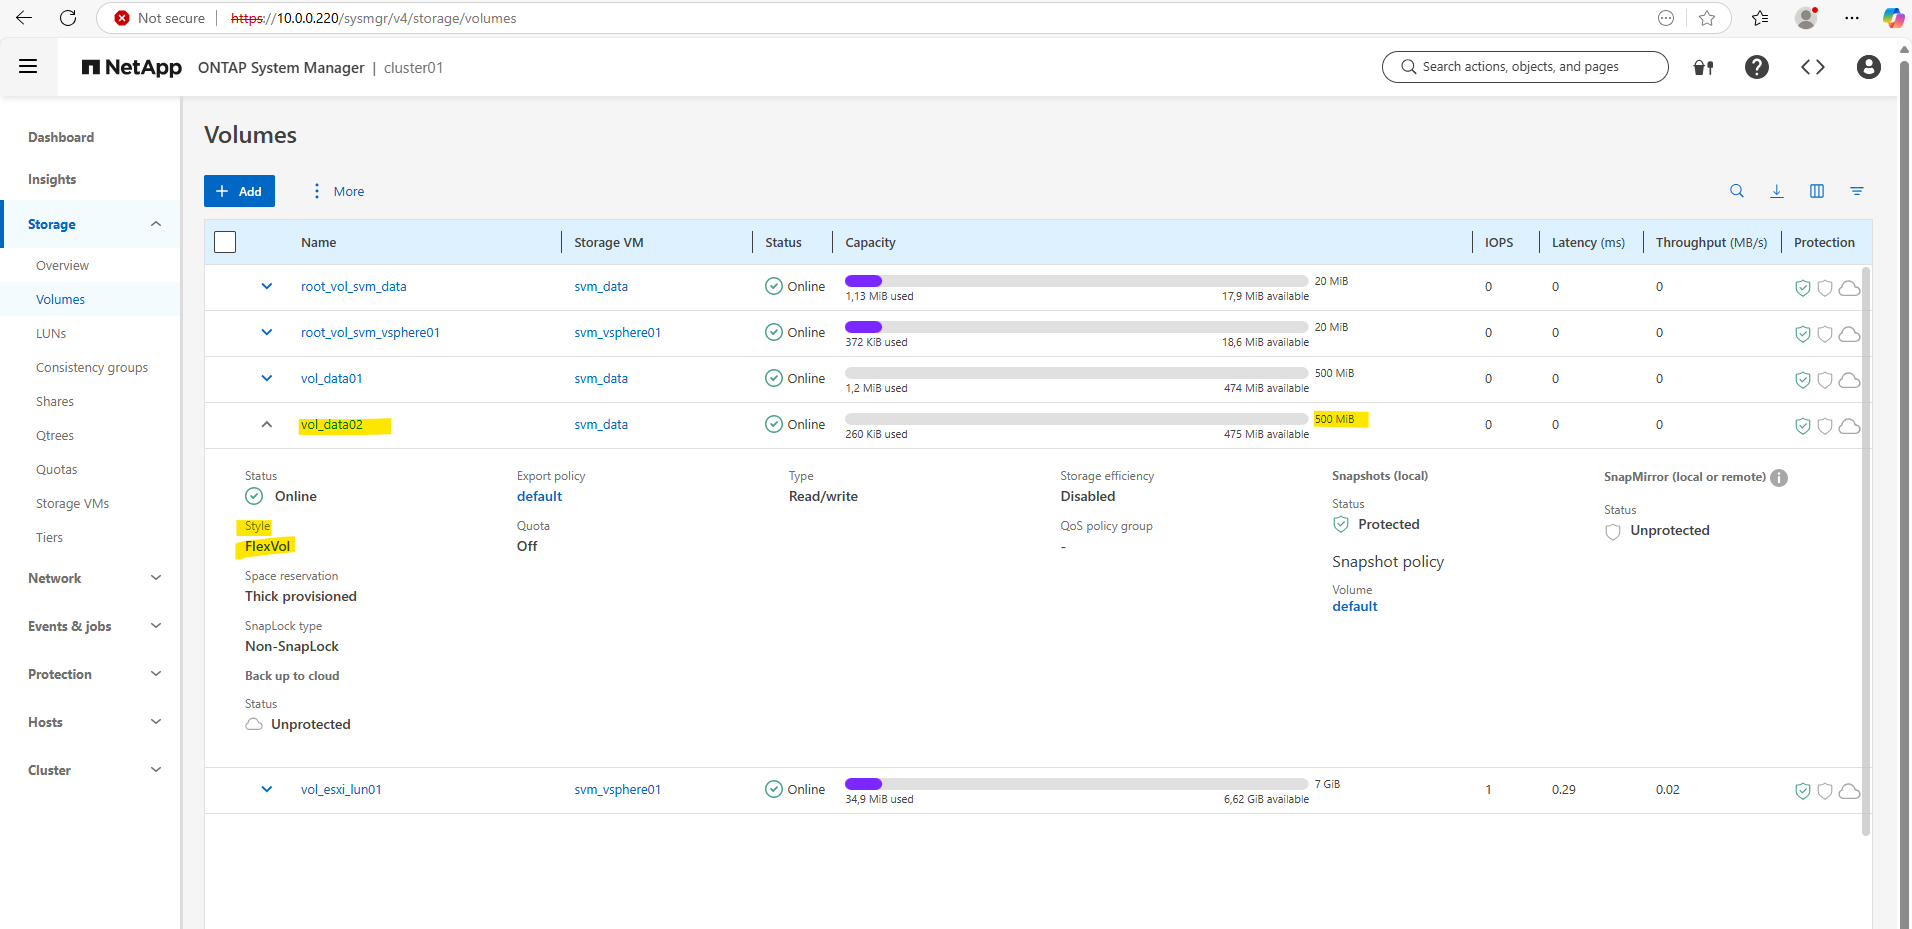Expand the Hosts menu section
The width and height of the screenshot is (1912, 929).
point(156,722)
